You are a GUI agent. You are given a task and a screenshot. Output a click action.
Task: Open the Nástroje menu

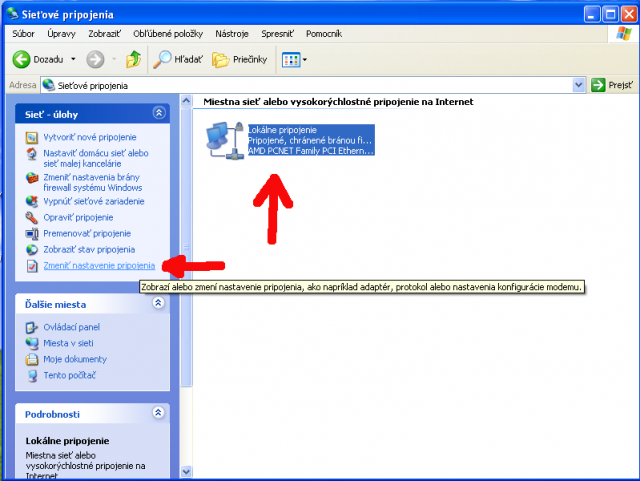pyautogui.click(x=232, y=34)
